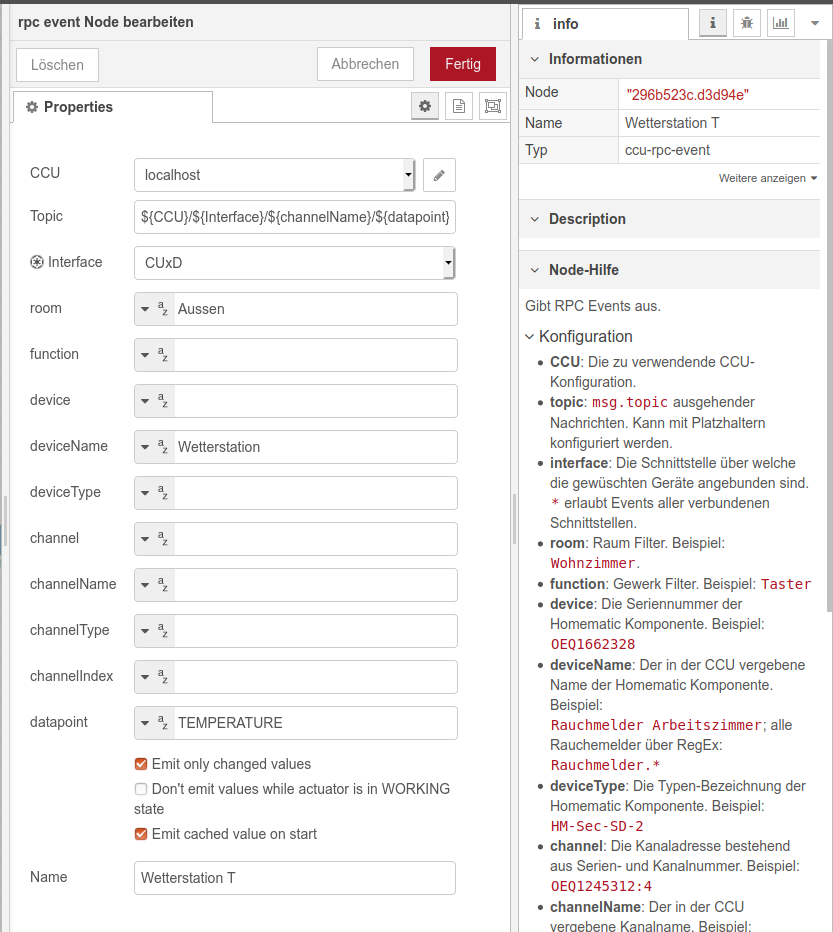
Task: Open the CCU localhost dropdown
Action: tap(274, 174)
